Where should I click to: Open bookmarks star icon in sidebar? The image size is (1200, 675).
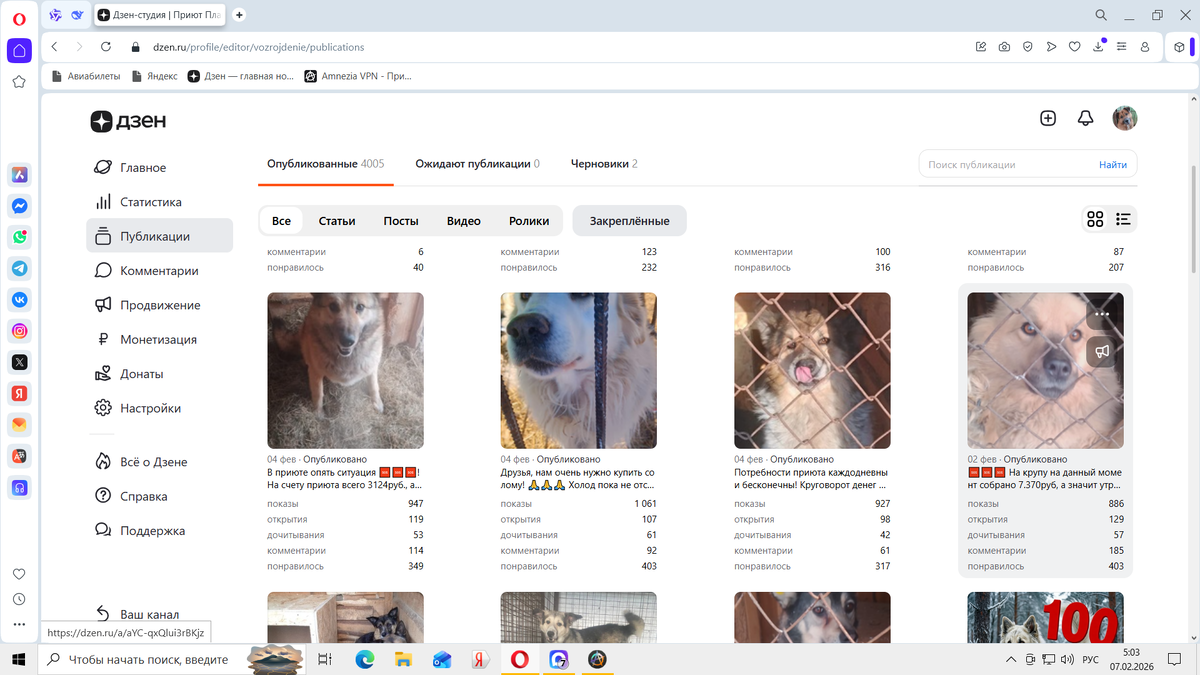point(19,82)
